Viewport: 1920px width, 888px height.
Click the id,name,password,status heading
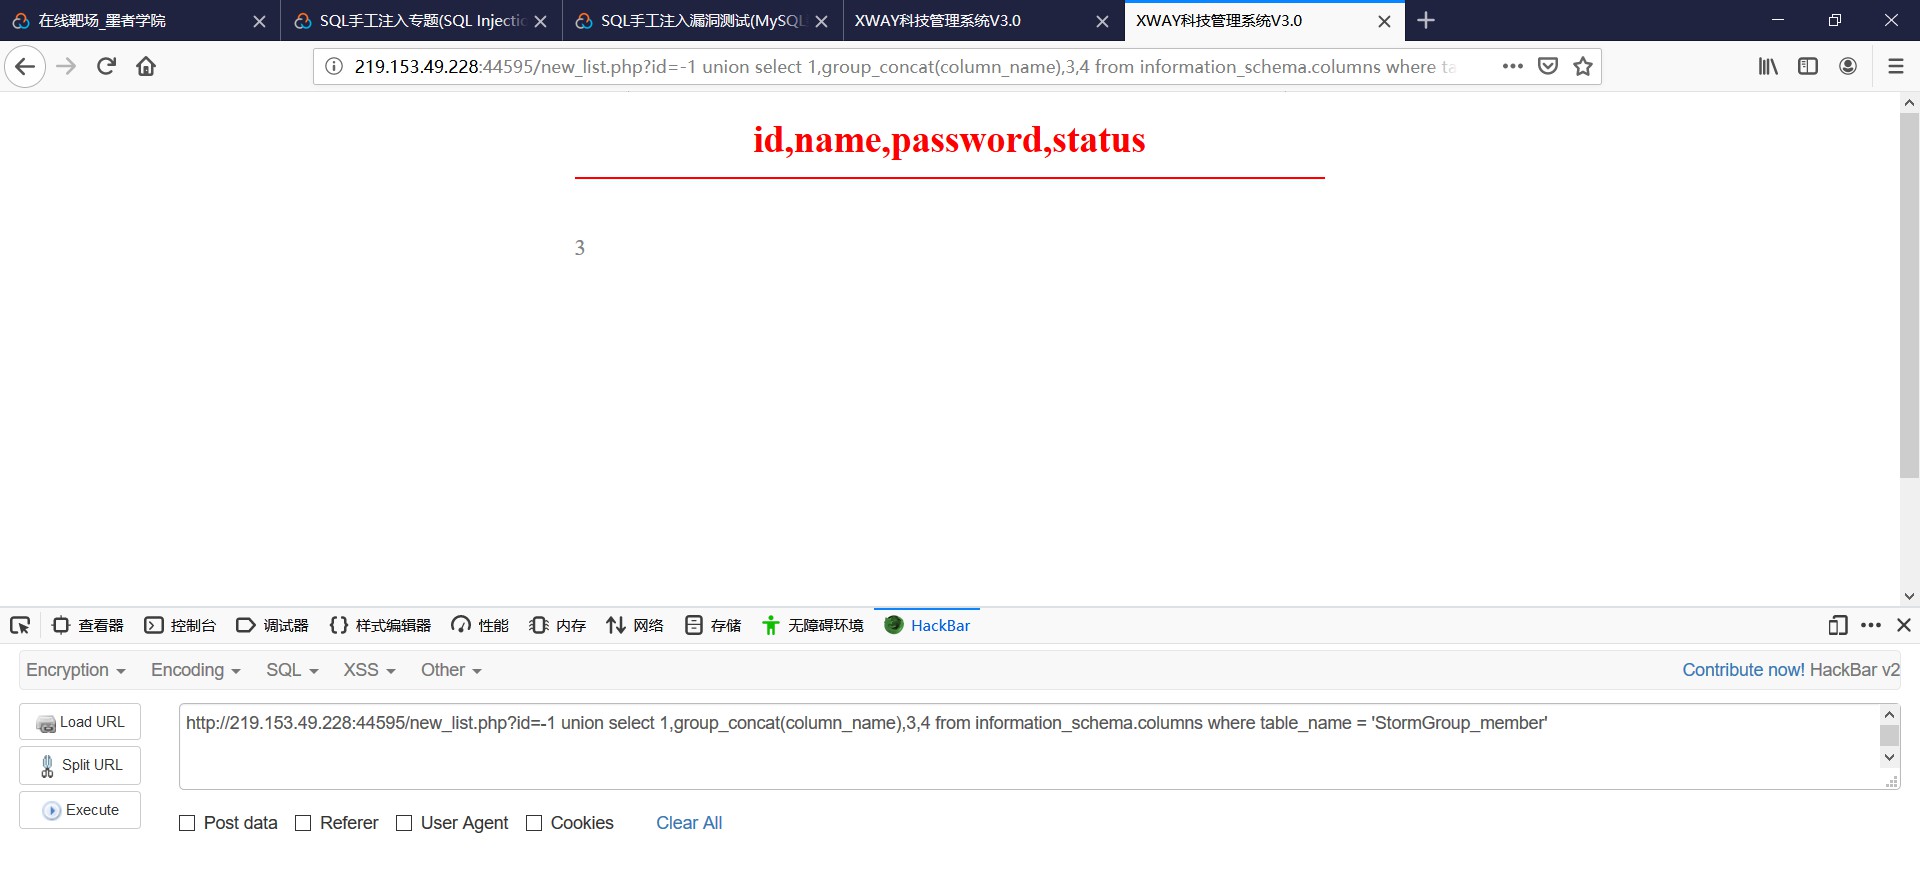pyautogui.click(x=949, y=140)
